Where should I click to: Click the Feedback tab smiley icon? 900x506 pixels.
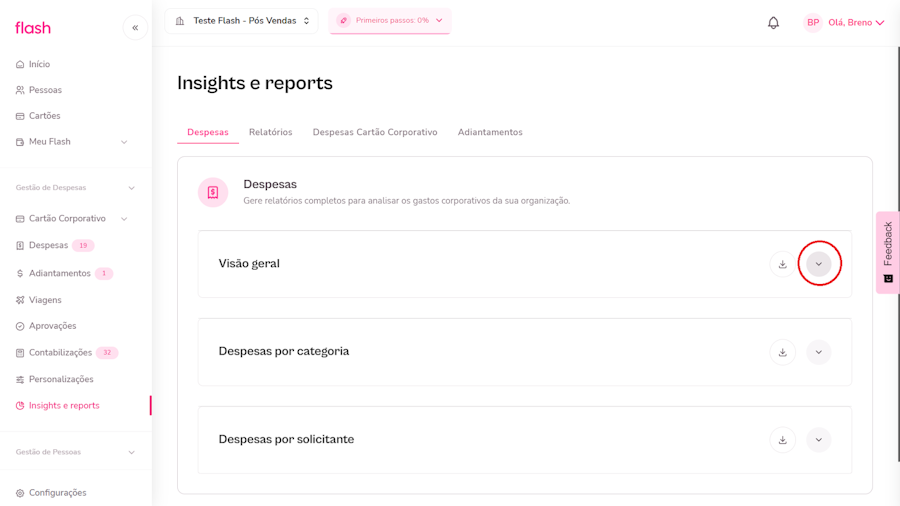coord(888,278)
